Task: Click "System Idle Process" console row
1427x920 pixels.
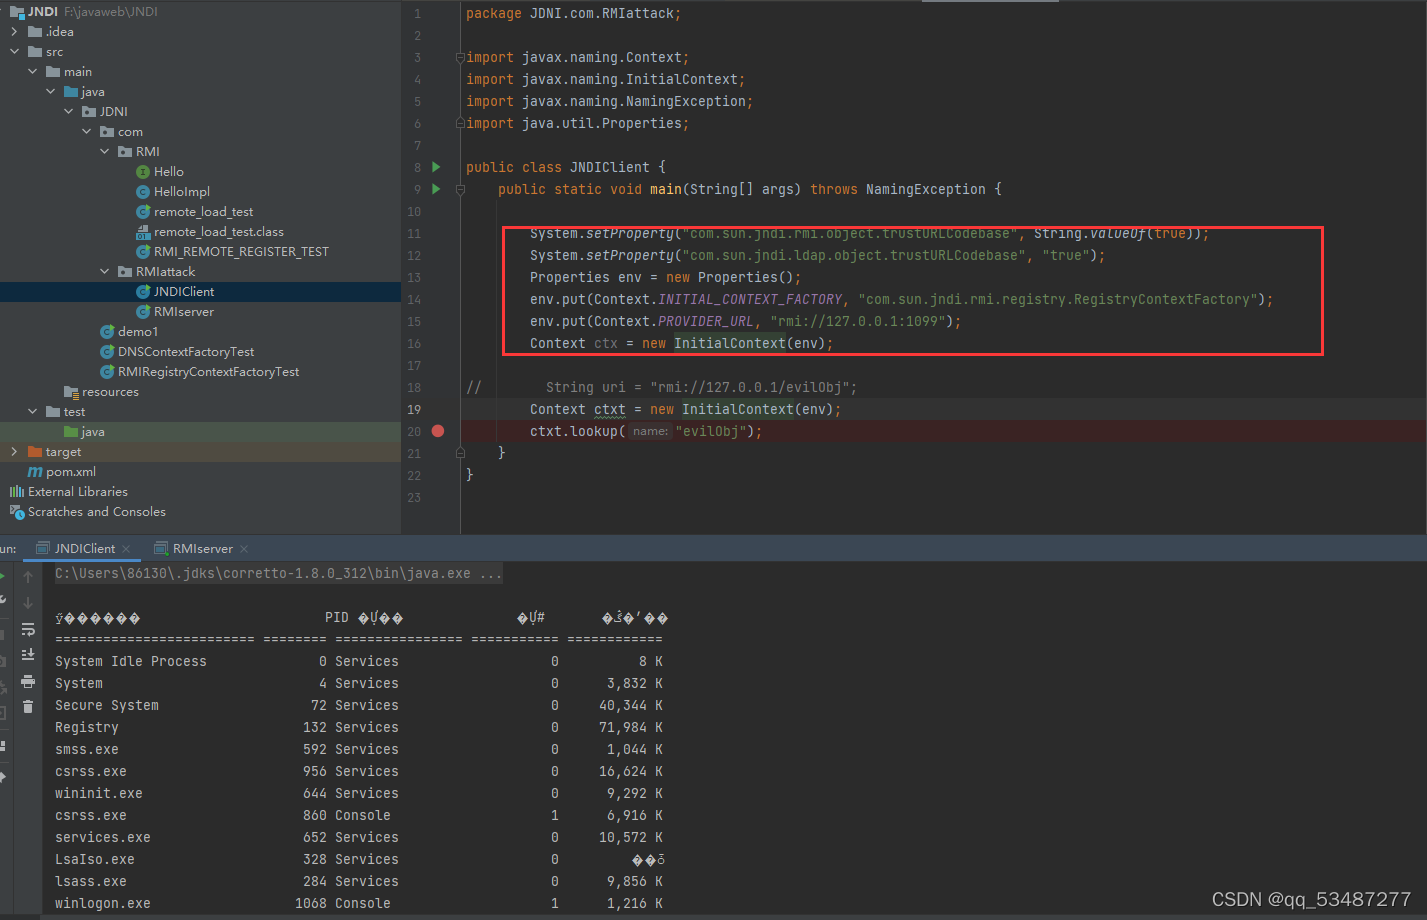Action: 359,661
